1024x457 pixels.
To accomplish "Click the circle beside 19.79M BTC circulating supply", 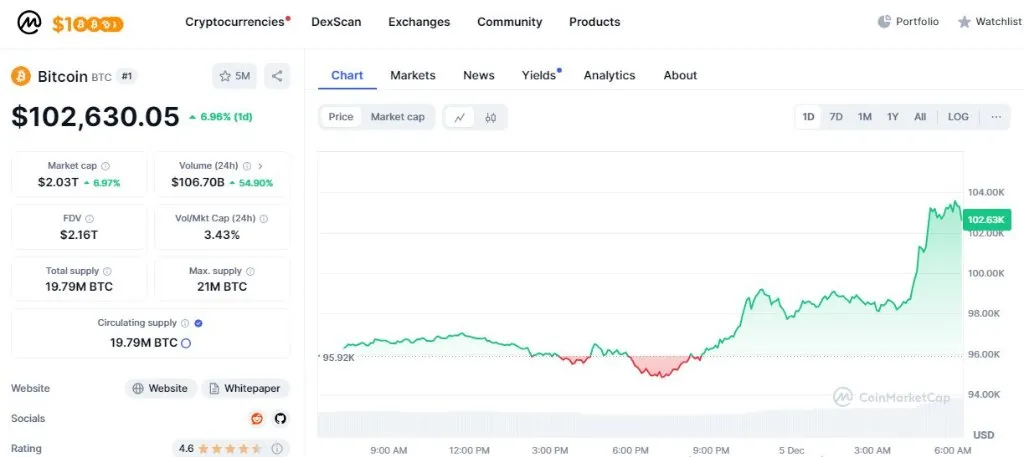I will click(185, 343).
